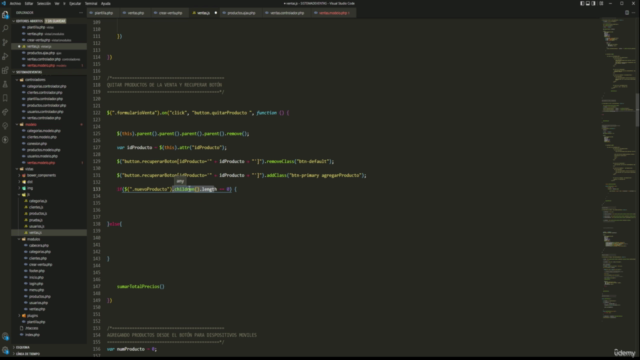
Task: Click the editor vertical scrollbar thumb
Action: coord(638,110)
